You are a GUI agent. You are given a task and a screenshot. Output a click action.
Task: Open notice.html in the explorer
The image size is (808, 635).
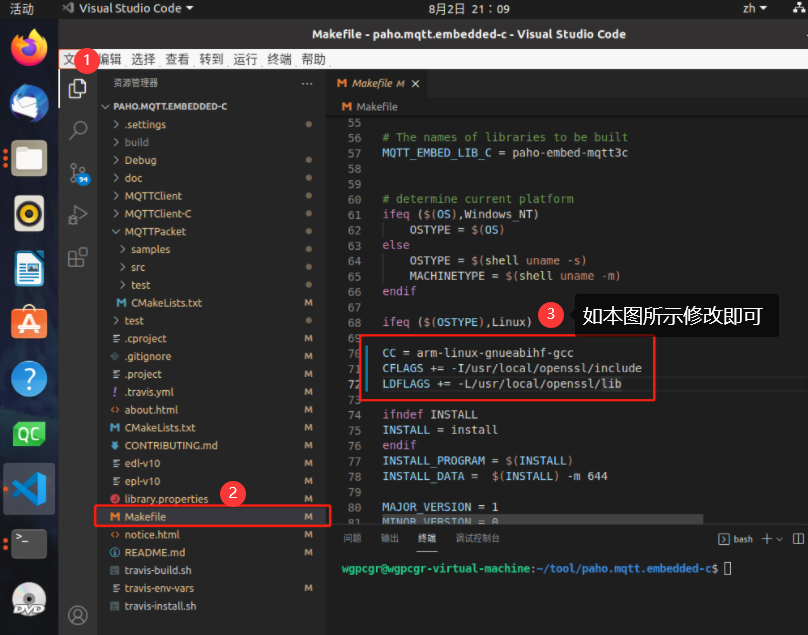(212, 534)
